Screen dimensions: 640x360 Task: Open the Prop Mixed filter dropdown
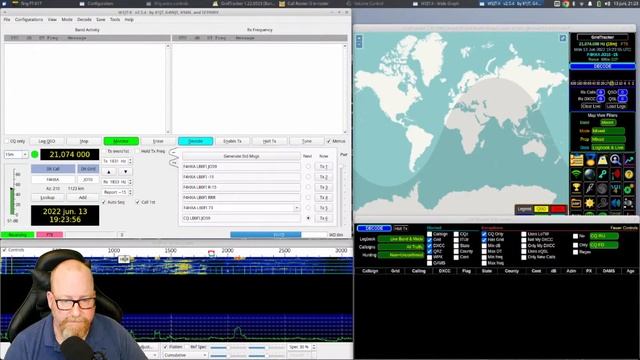coord(608,139)
